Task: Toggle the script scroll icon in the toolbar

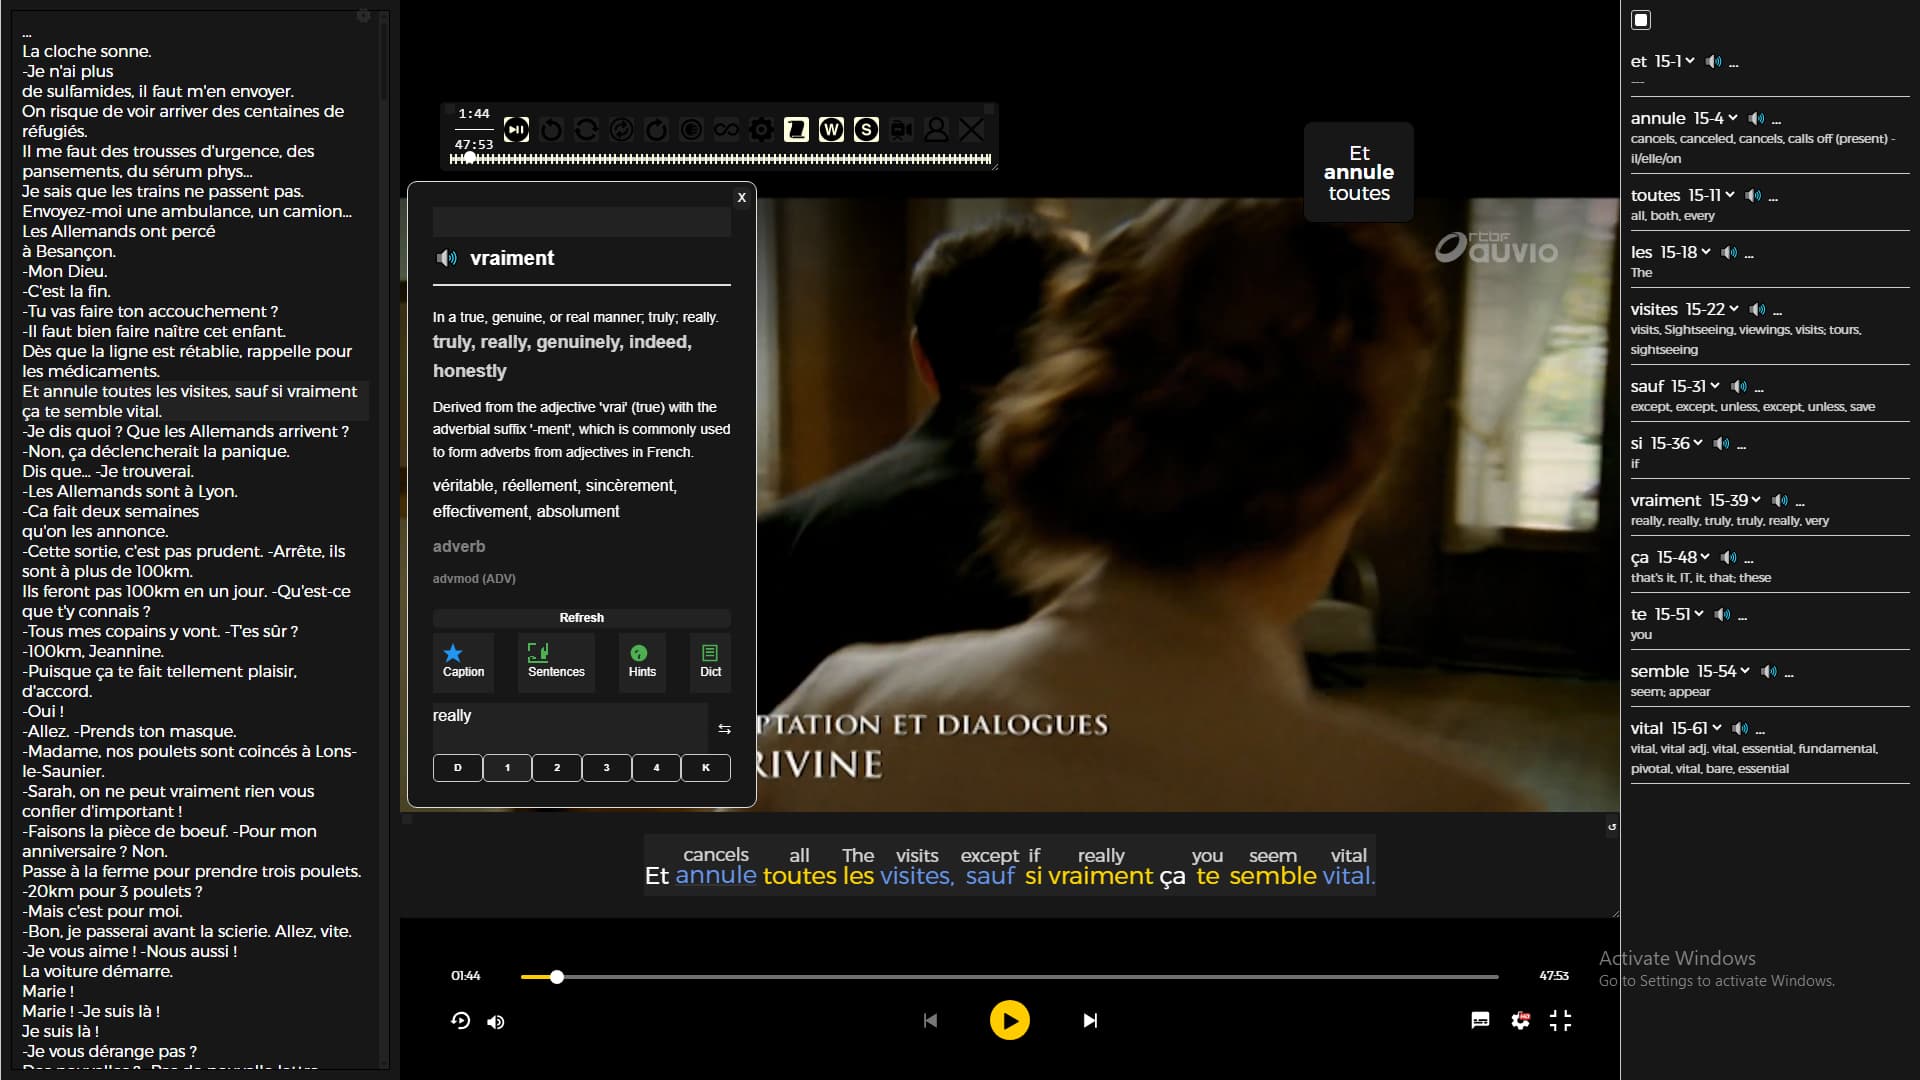Action: tap(796, 130)
